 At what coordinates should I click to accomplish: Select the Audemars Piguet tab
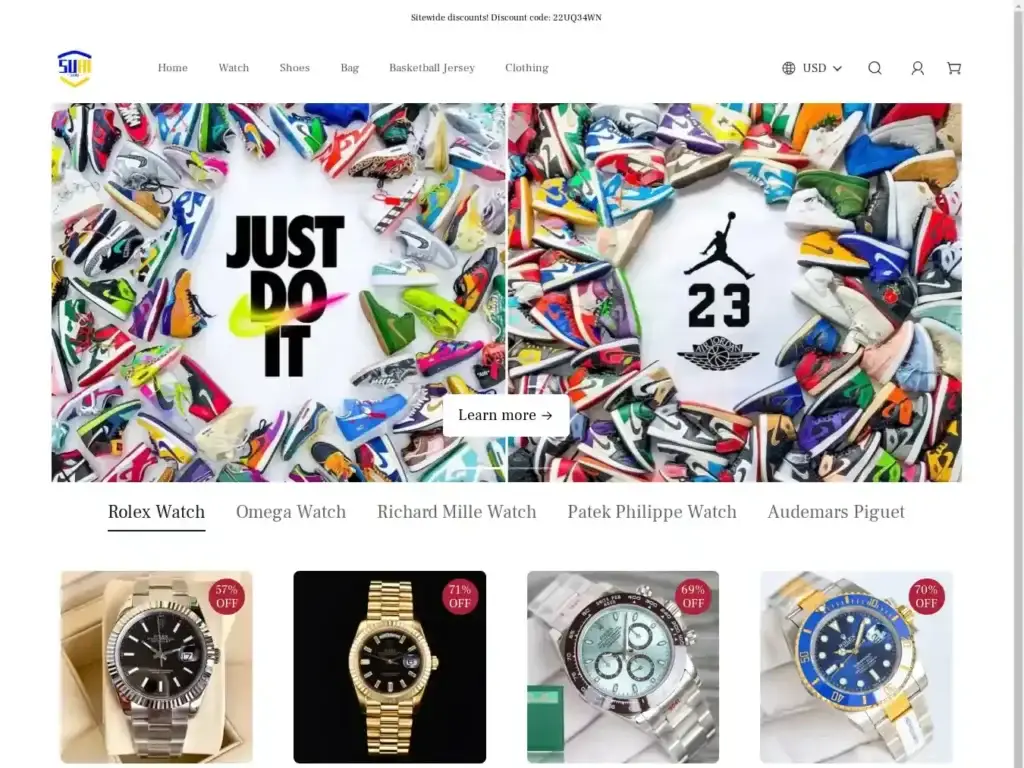pyautogui.click(x=836, y=512)
